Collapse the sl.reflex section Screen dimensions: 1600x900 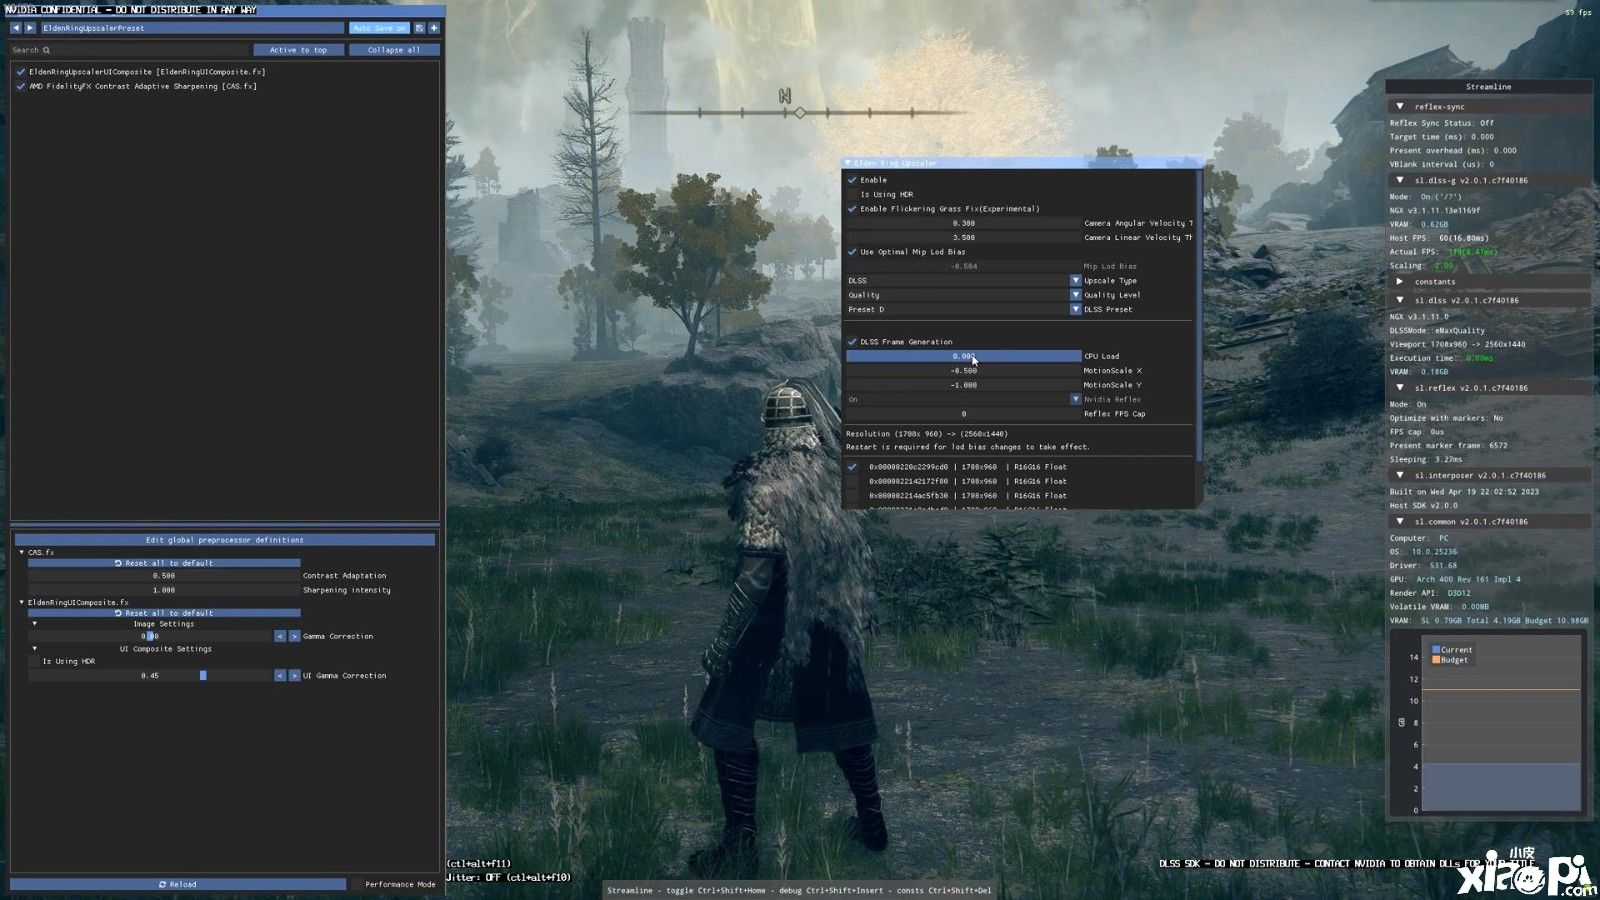[1399, 388]
